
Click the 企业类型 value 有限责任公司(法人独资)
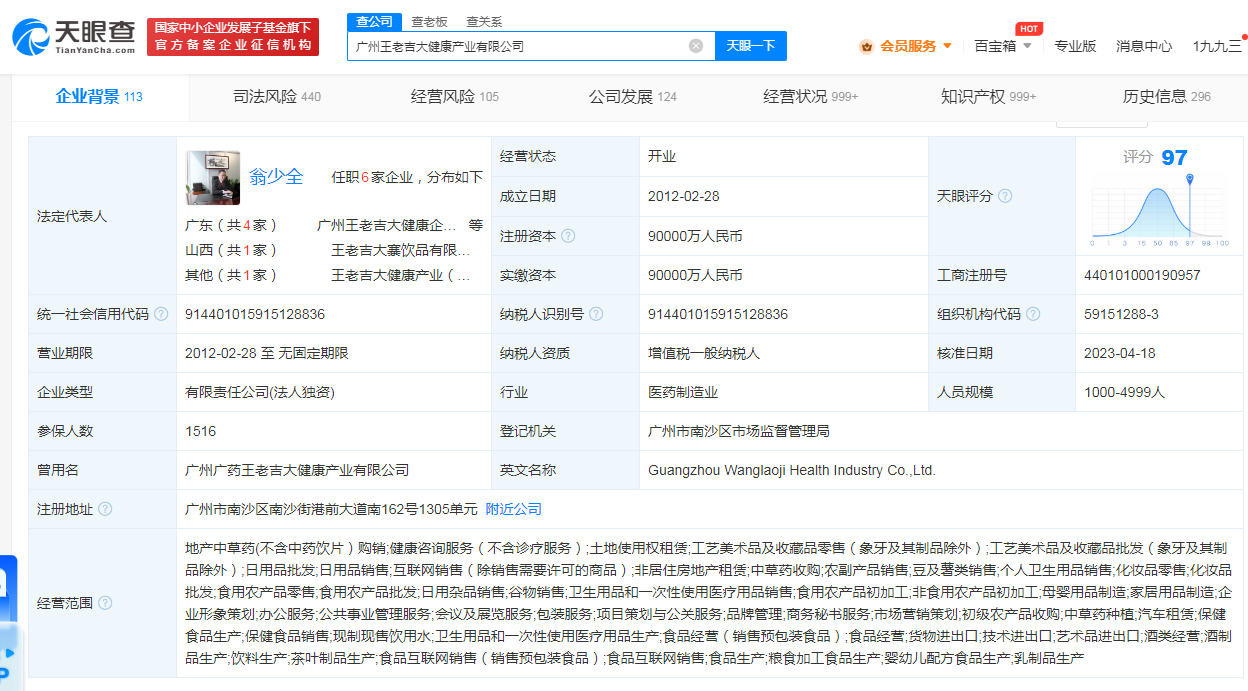[259, 392]
